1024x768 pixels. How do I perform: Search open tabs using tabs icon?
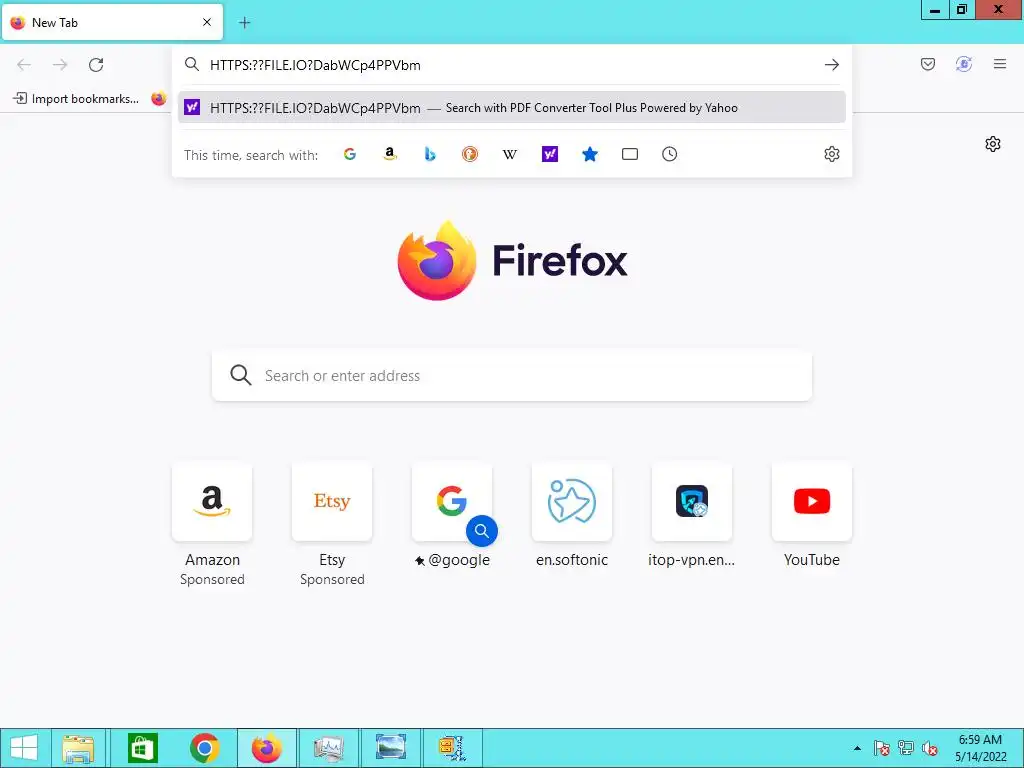point(630,154)
